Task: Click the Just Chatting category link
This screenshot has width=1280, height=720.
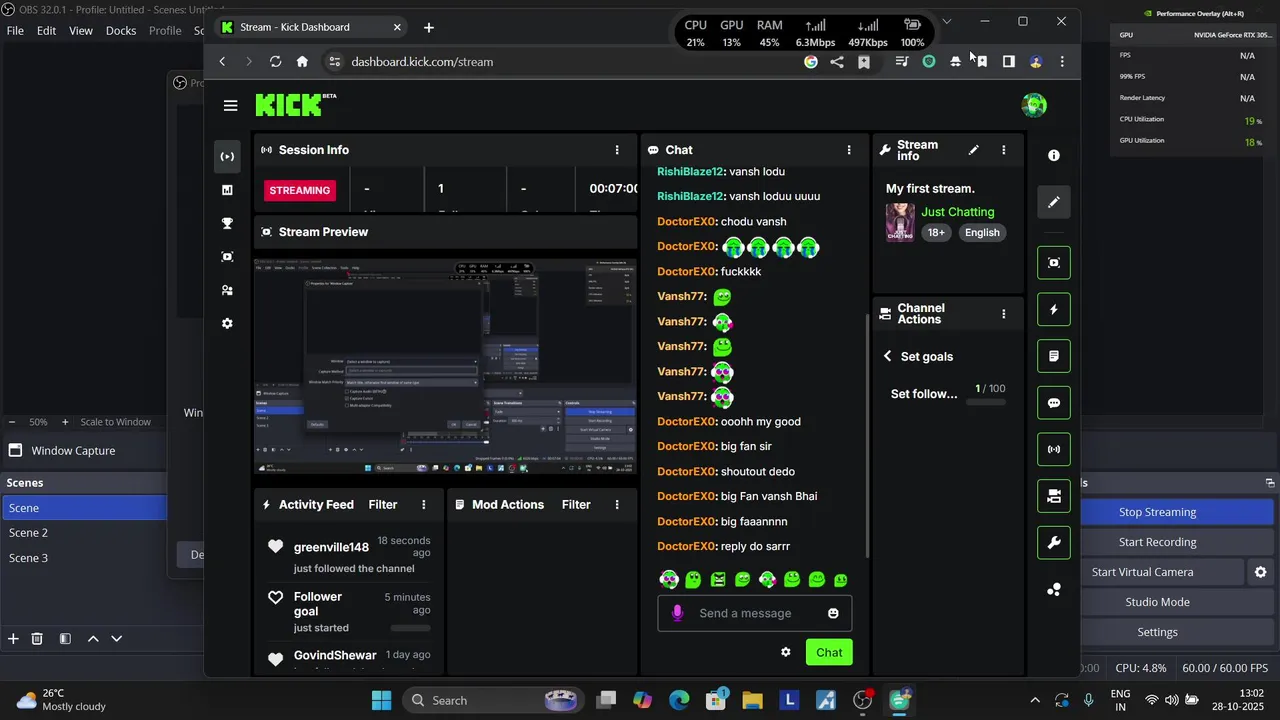Action: tap(958, 212)
